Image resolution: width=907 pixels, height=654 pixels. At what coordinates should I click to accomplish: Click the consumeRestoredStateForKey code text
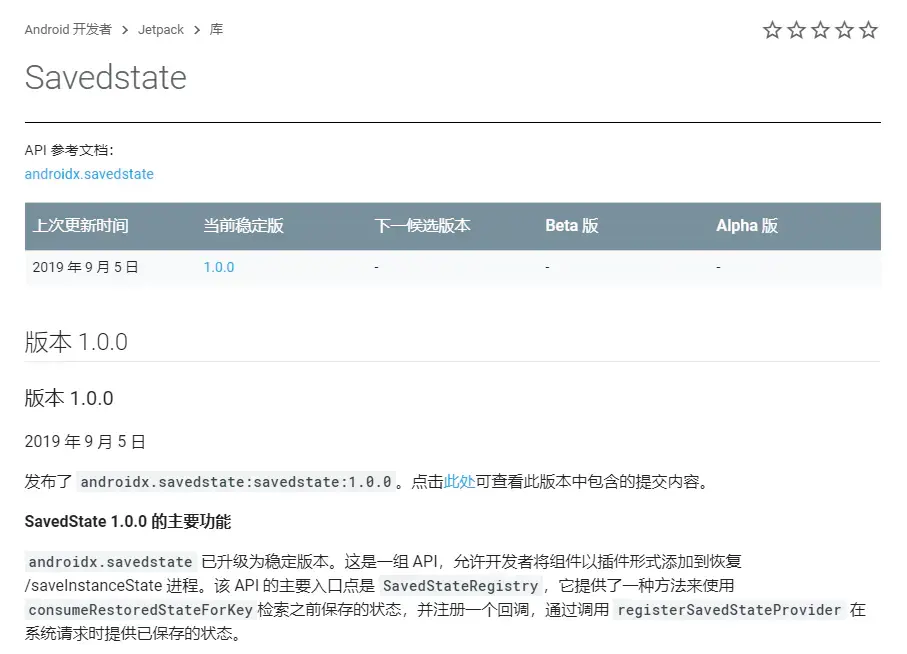click(x=140, y=610)
